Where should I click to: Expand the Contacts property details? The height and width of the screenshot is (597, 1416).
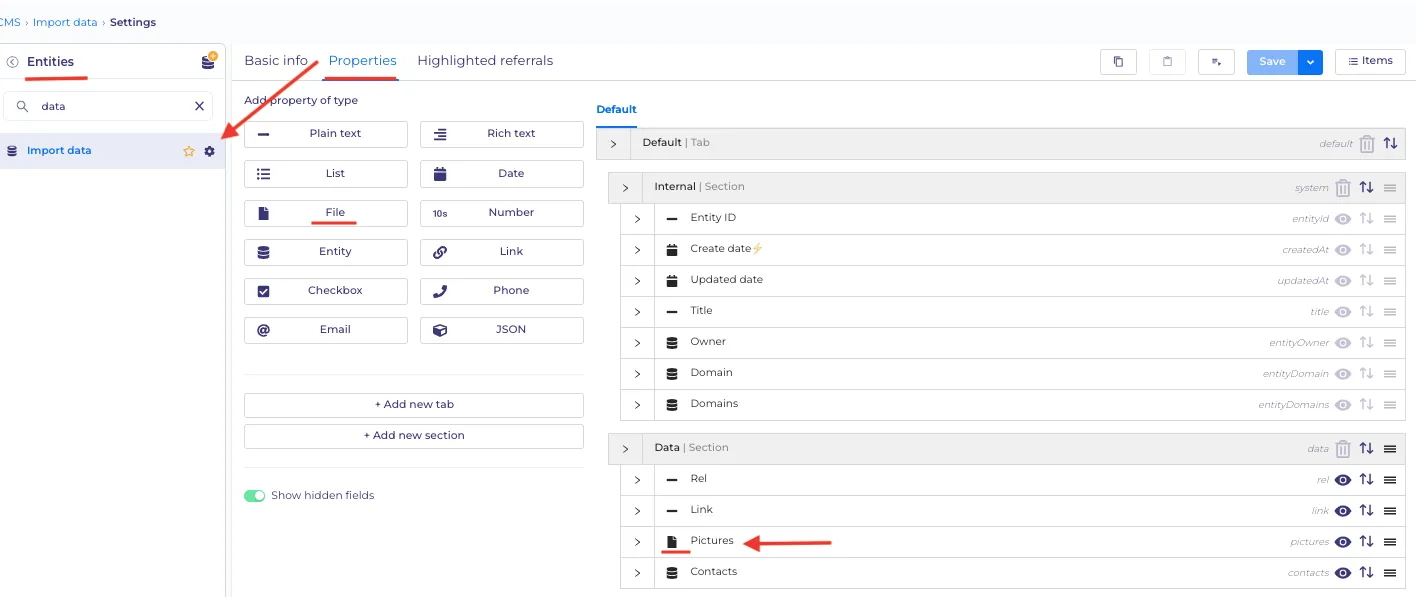tap(637, 573)
